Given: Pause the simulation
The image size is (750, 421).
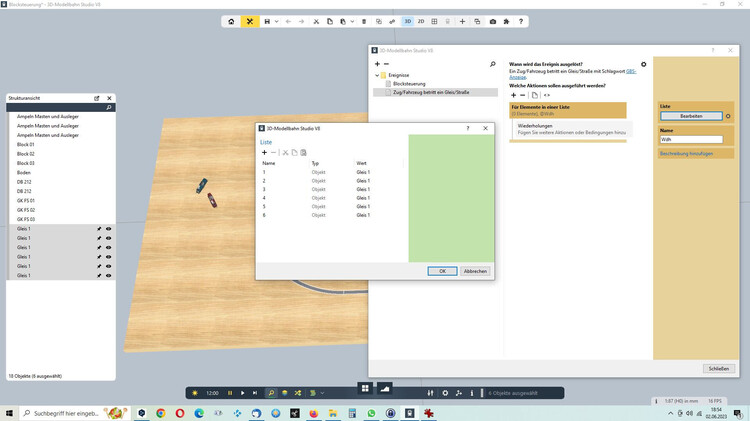Looking at the screenshot, I should (230, 393).
